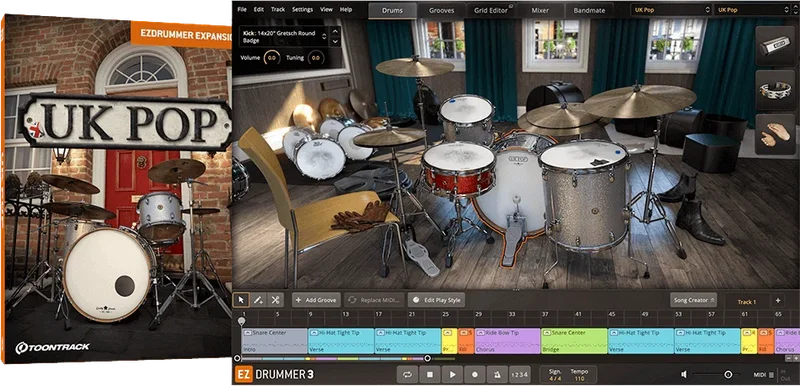Open the first UK Pop library dropdown
This screenshot has width=800, height=386.
671,10
